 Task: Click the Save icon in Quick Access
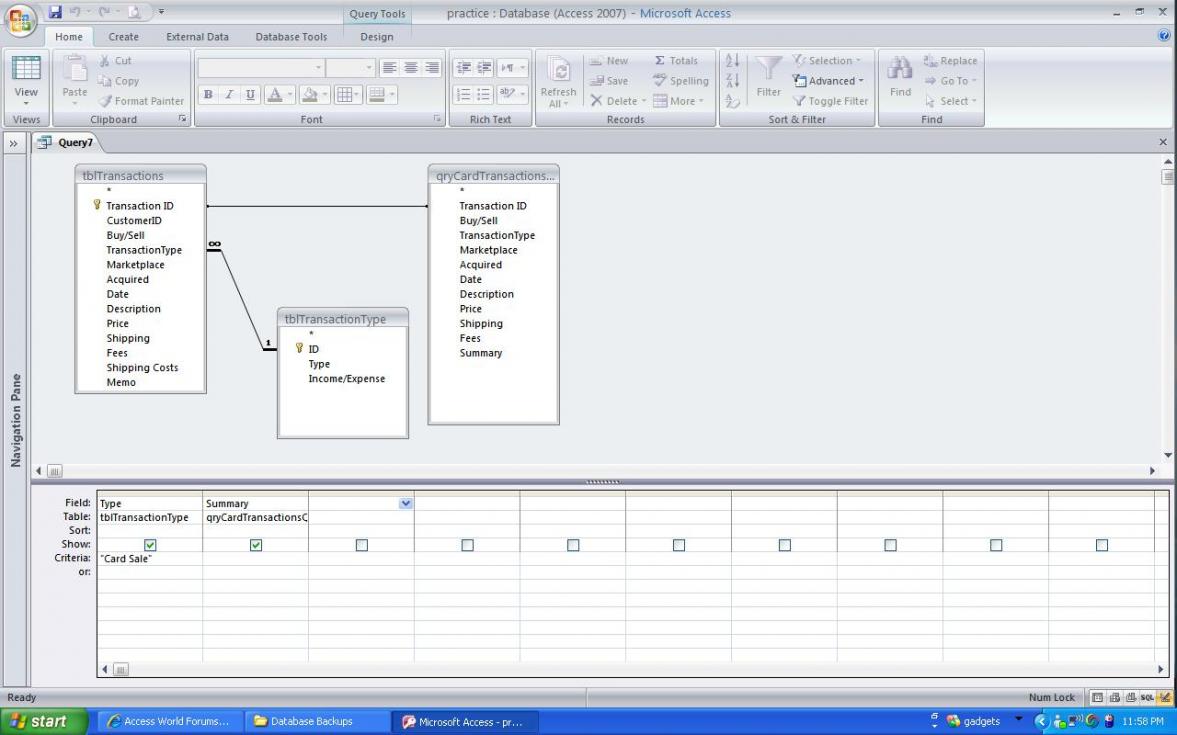coord(56,13)
